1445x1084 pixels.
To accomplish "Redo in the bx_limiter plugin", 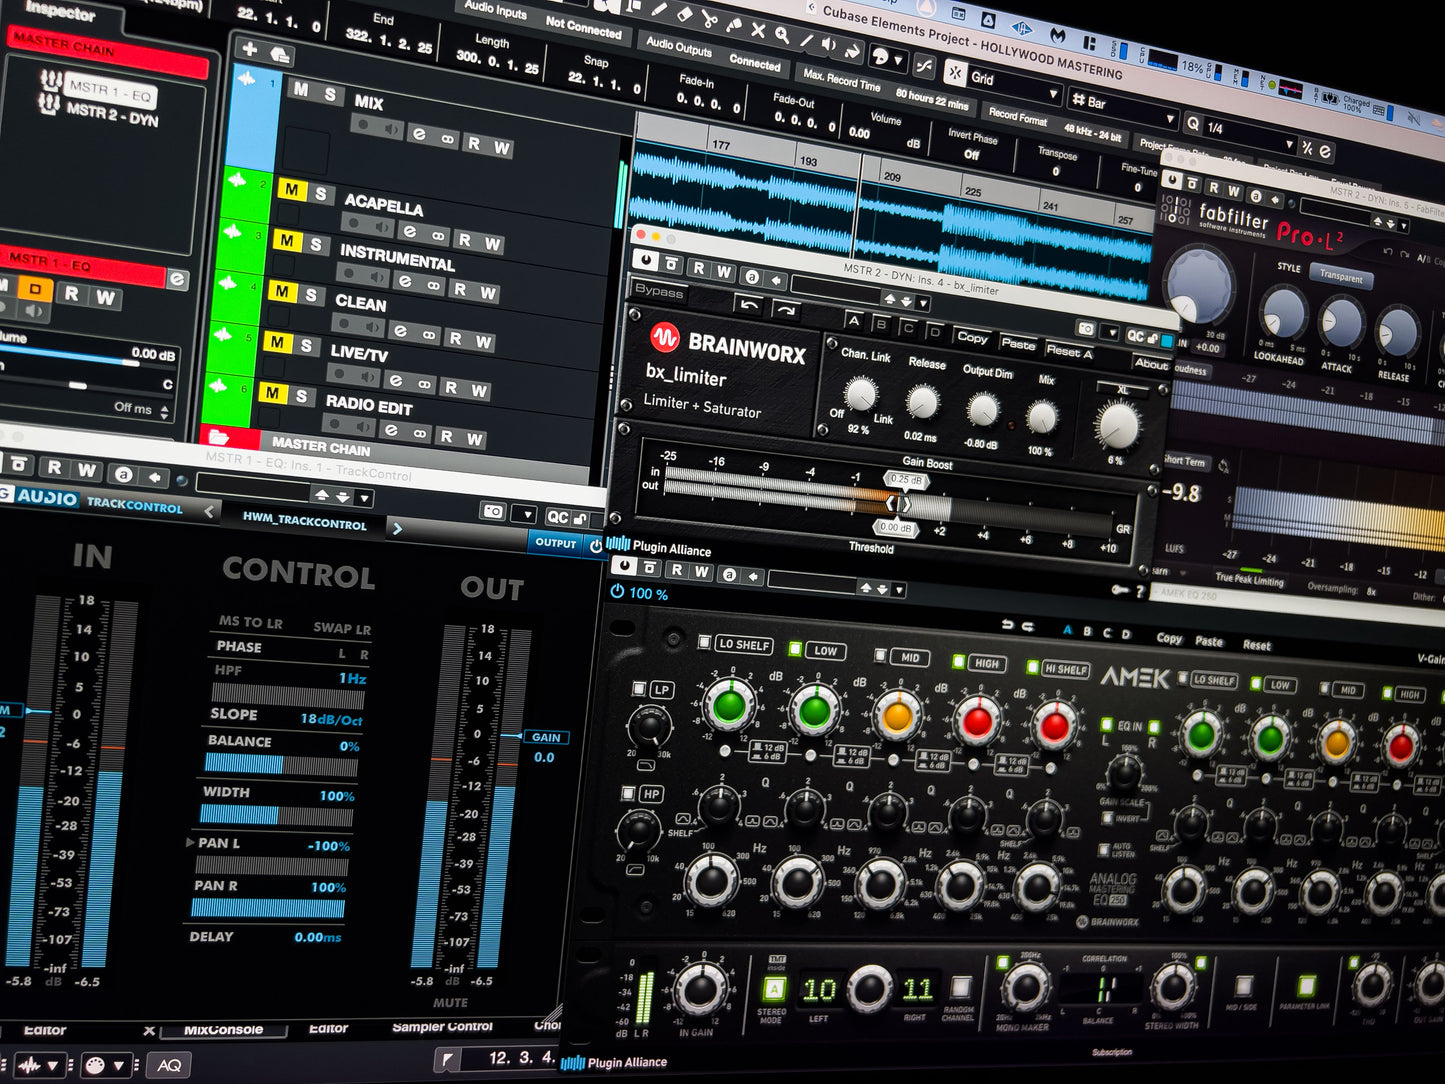I will pyautogui.click(x=785, y=309).
